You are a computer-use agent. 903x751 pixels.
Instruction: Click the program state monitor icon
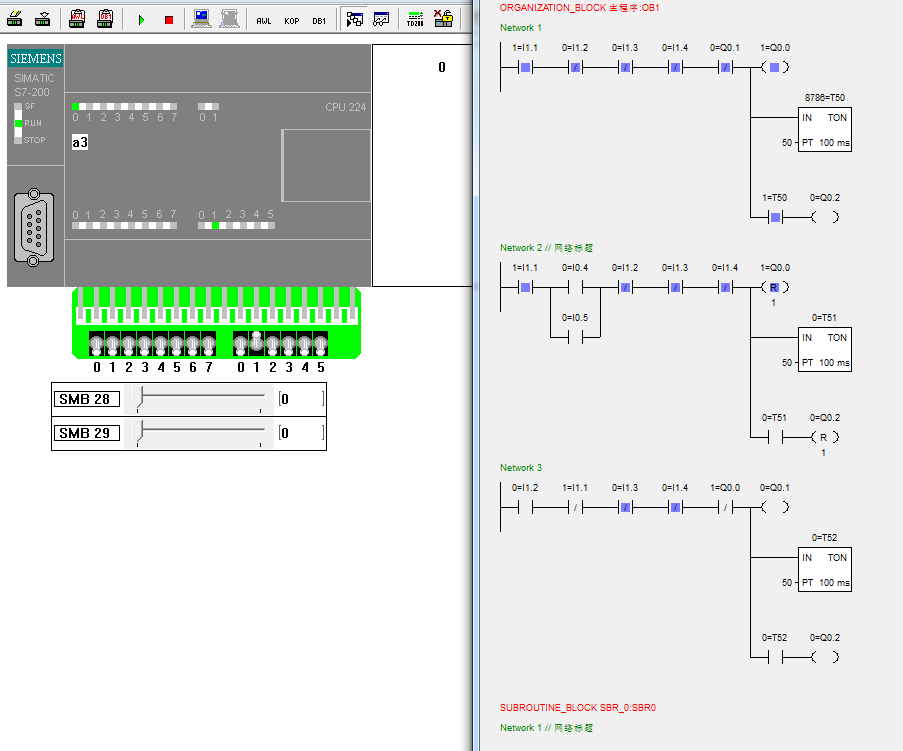coord(354,18)
